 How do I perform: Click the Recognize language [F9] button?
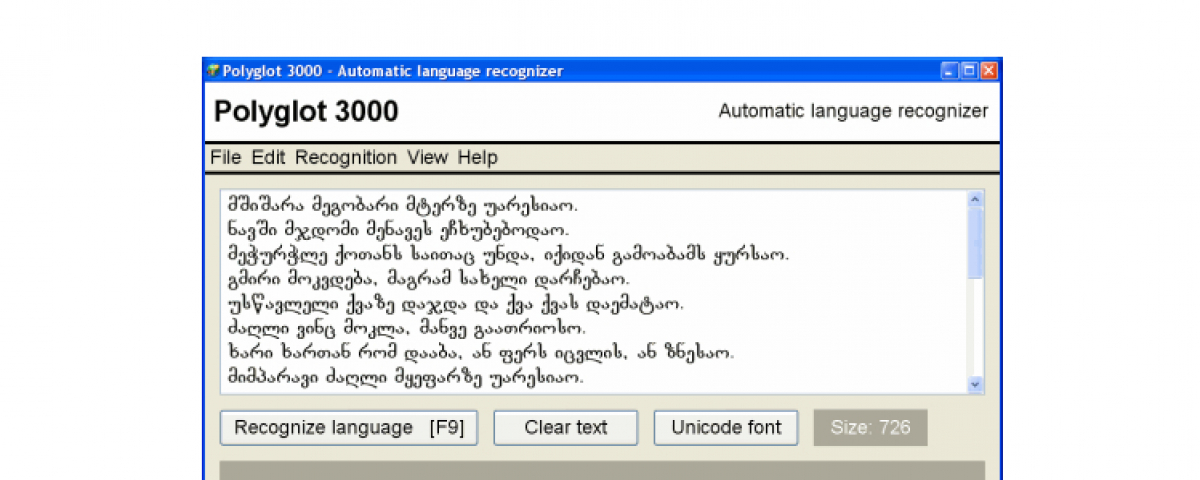pos(348,428)
